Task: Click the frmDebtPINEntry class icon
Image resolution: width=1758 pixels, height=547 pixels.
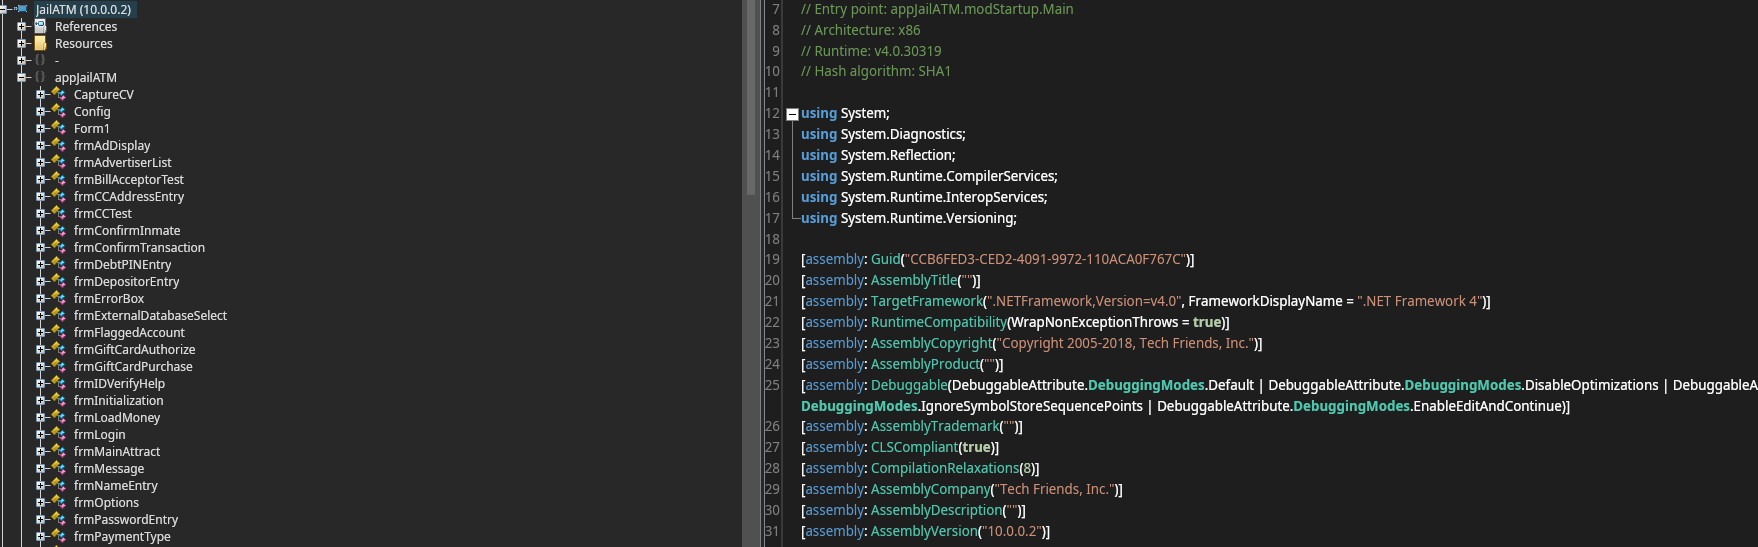Action: [x=59, y=264]
